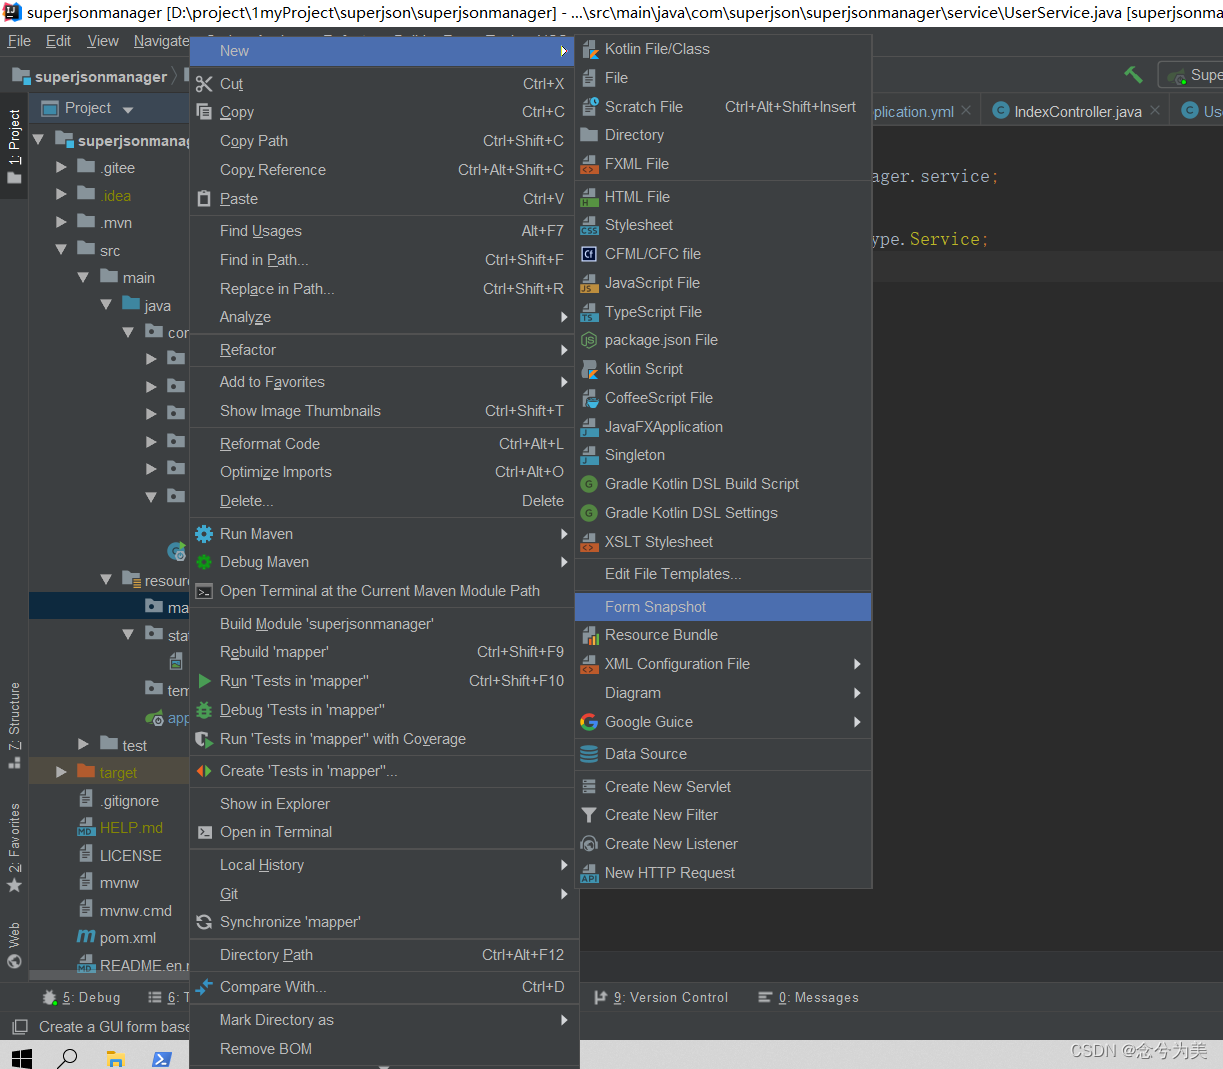Open Windows Start menu
Screen dimensions: 1223x1069
[21, 1057]
